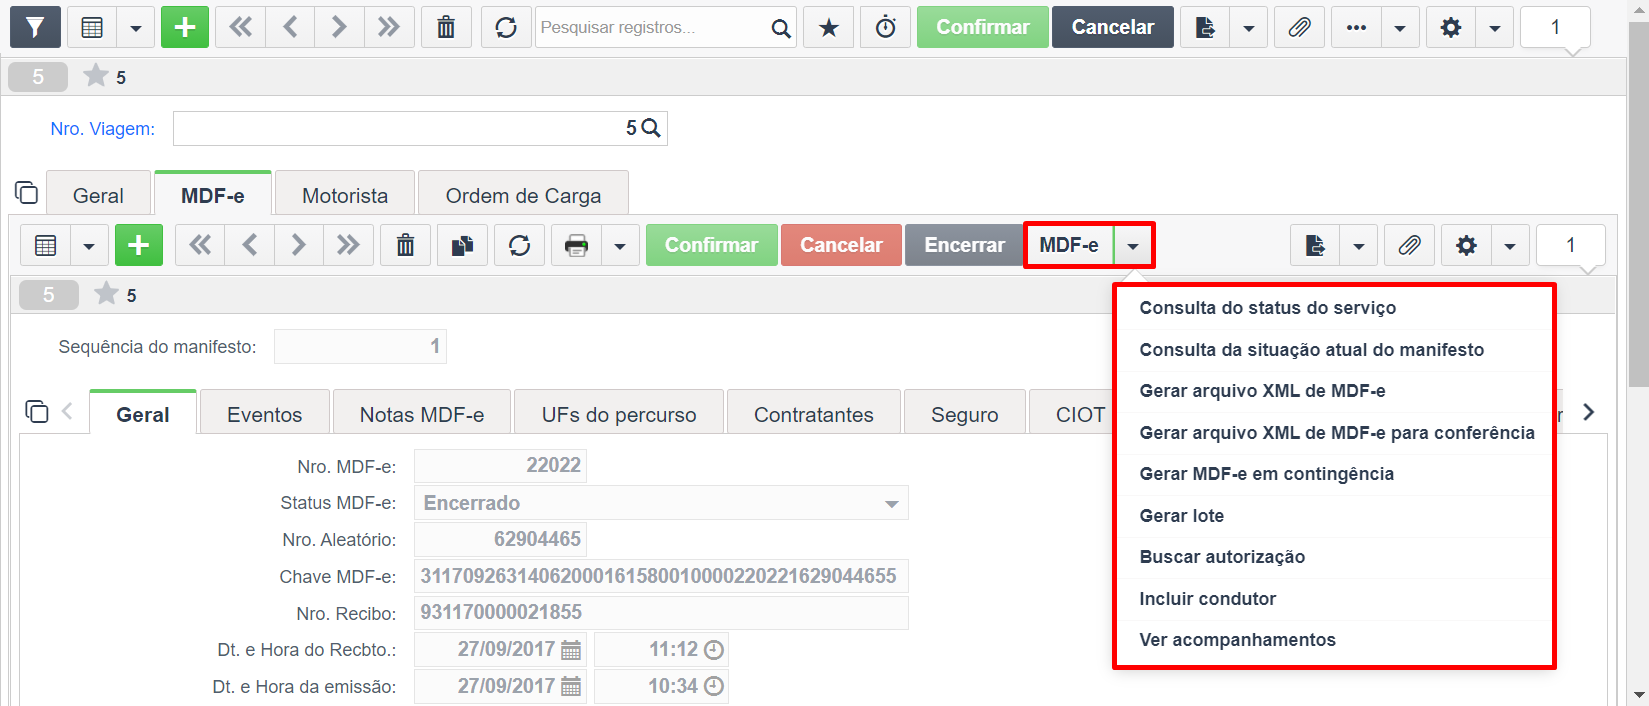Click inner green Confirmar button
This screenshot has width=1649, height=706.
(x=711, y=245)
